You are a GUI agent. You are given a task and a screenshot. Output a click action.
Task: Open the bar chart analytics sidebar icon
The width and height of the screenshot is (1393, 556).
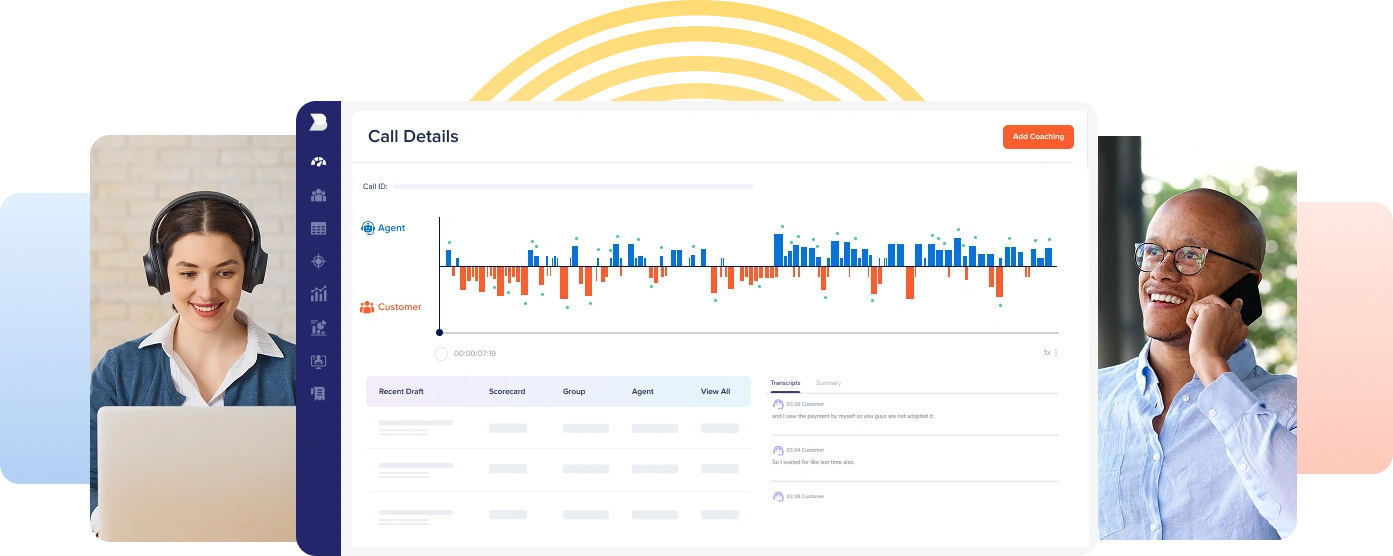point(318,294)
